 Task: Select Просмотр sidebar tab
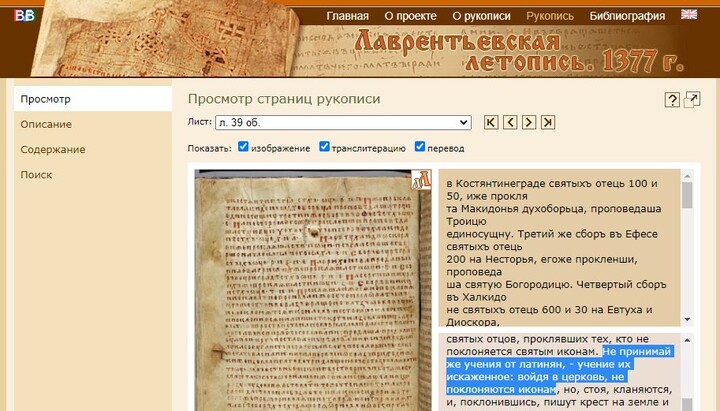pyautogui.click(x=93, y=99)
